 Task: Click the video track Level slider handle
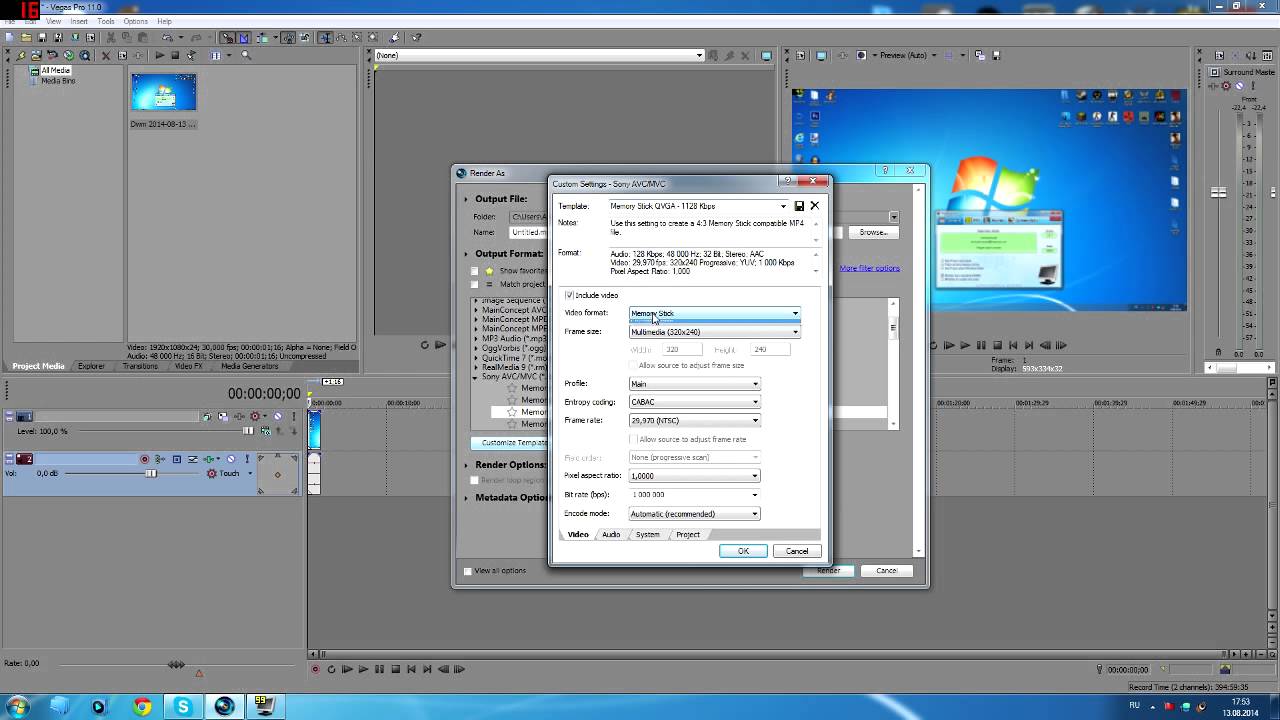coord(248,431)
